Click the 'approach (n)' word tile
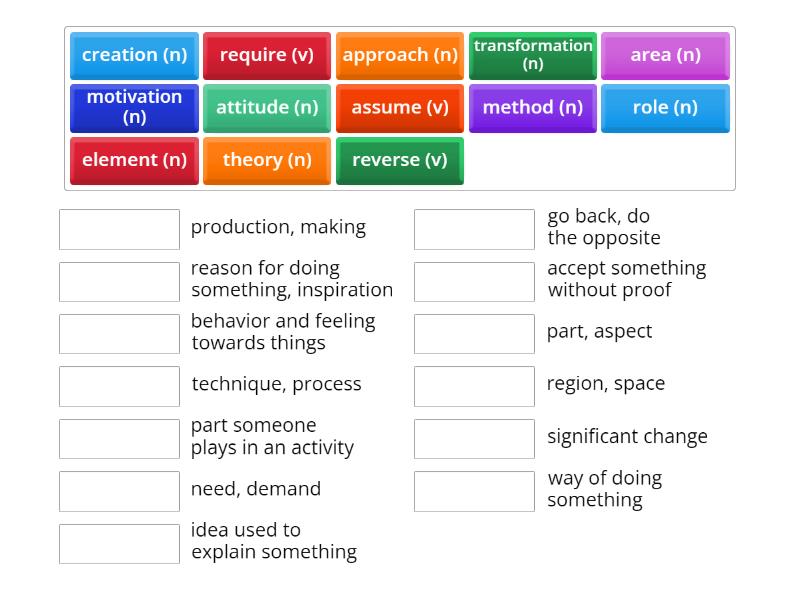Screen dimensions: 800x600 point(400,55)
